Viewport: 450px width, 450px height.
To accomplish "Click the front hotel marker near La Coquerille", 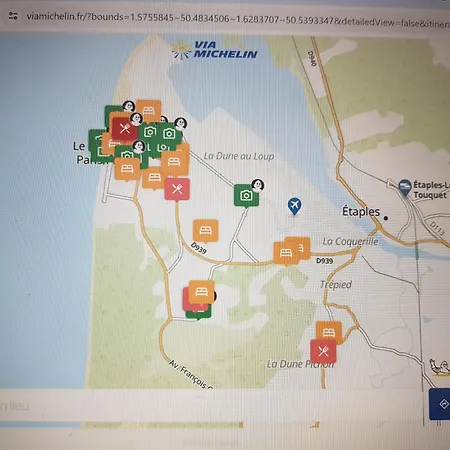I will click(286, 253).
